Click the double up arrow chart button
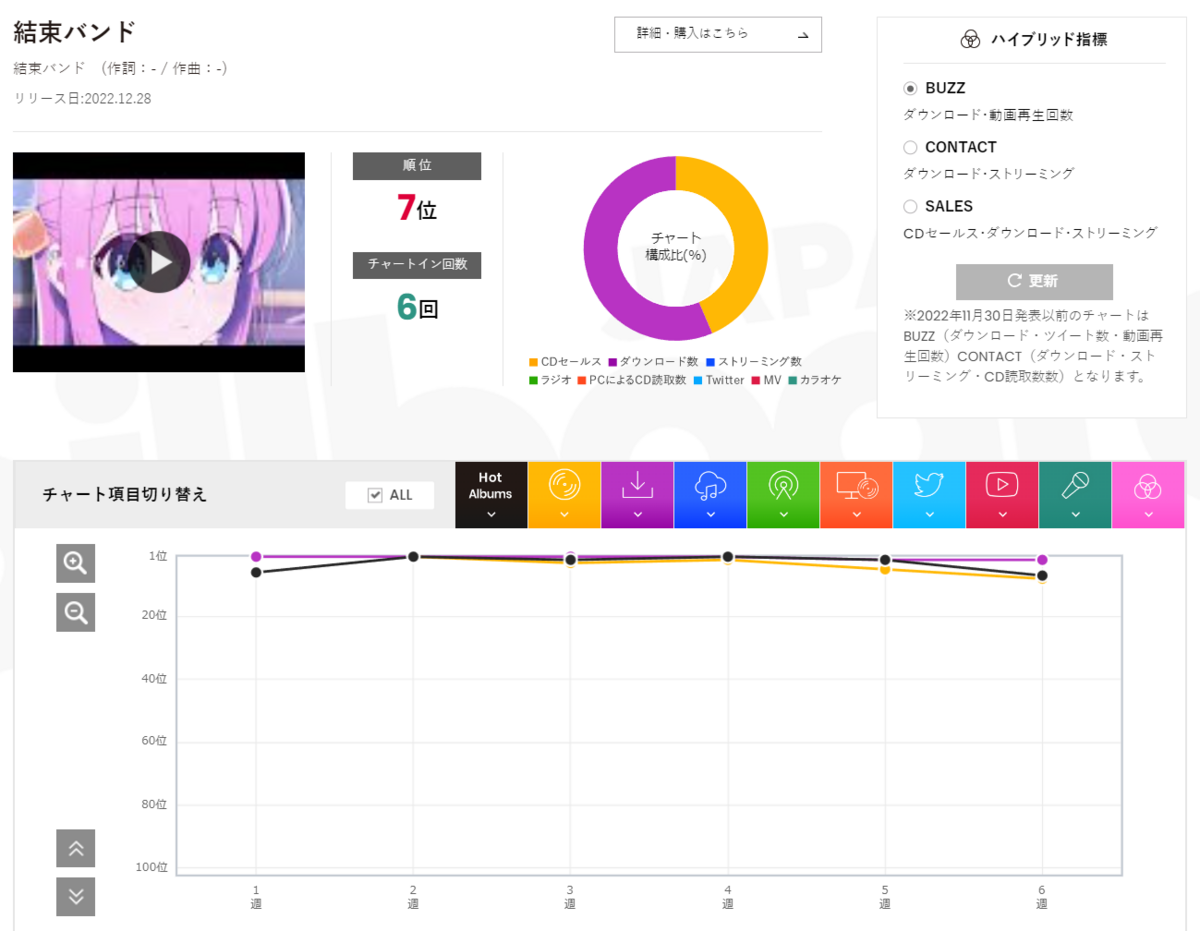 (x=76, y=849)
